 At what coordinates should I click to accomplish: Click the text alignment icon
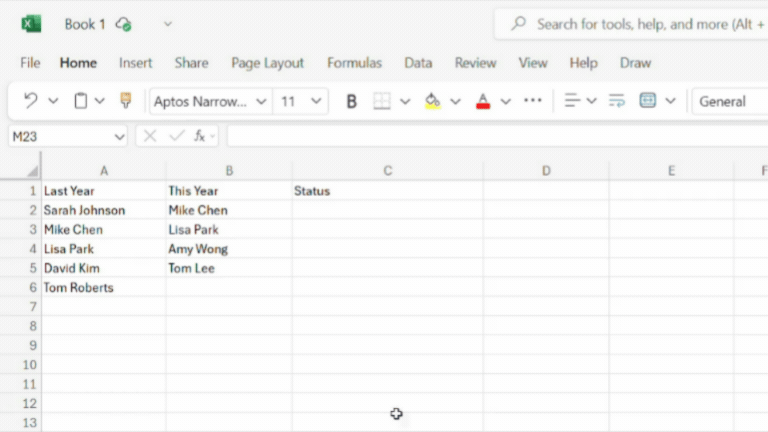tap(572, 100)
